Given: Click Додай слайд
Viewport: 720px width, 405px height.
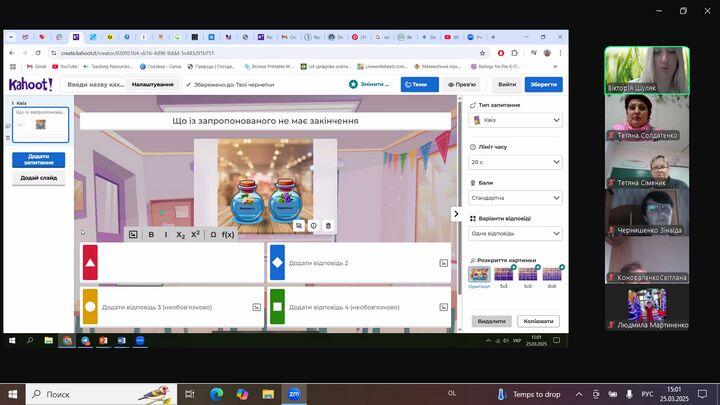Looking at the screenshot, I should [x=39, y=178].
